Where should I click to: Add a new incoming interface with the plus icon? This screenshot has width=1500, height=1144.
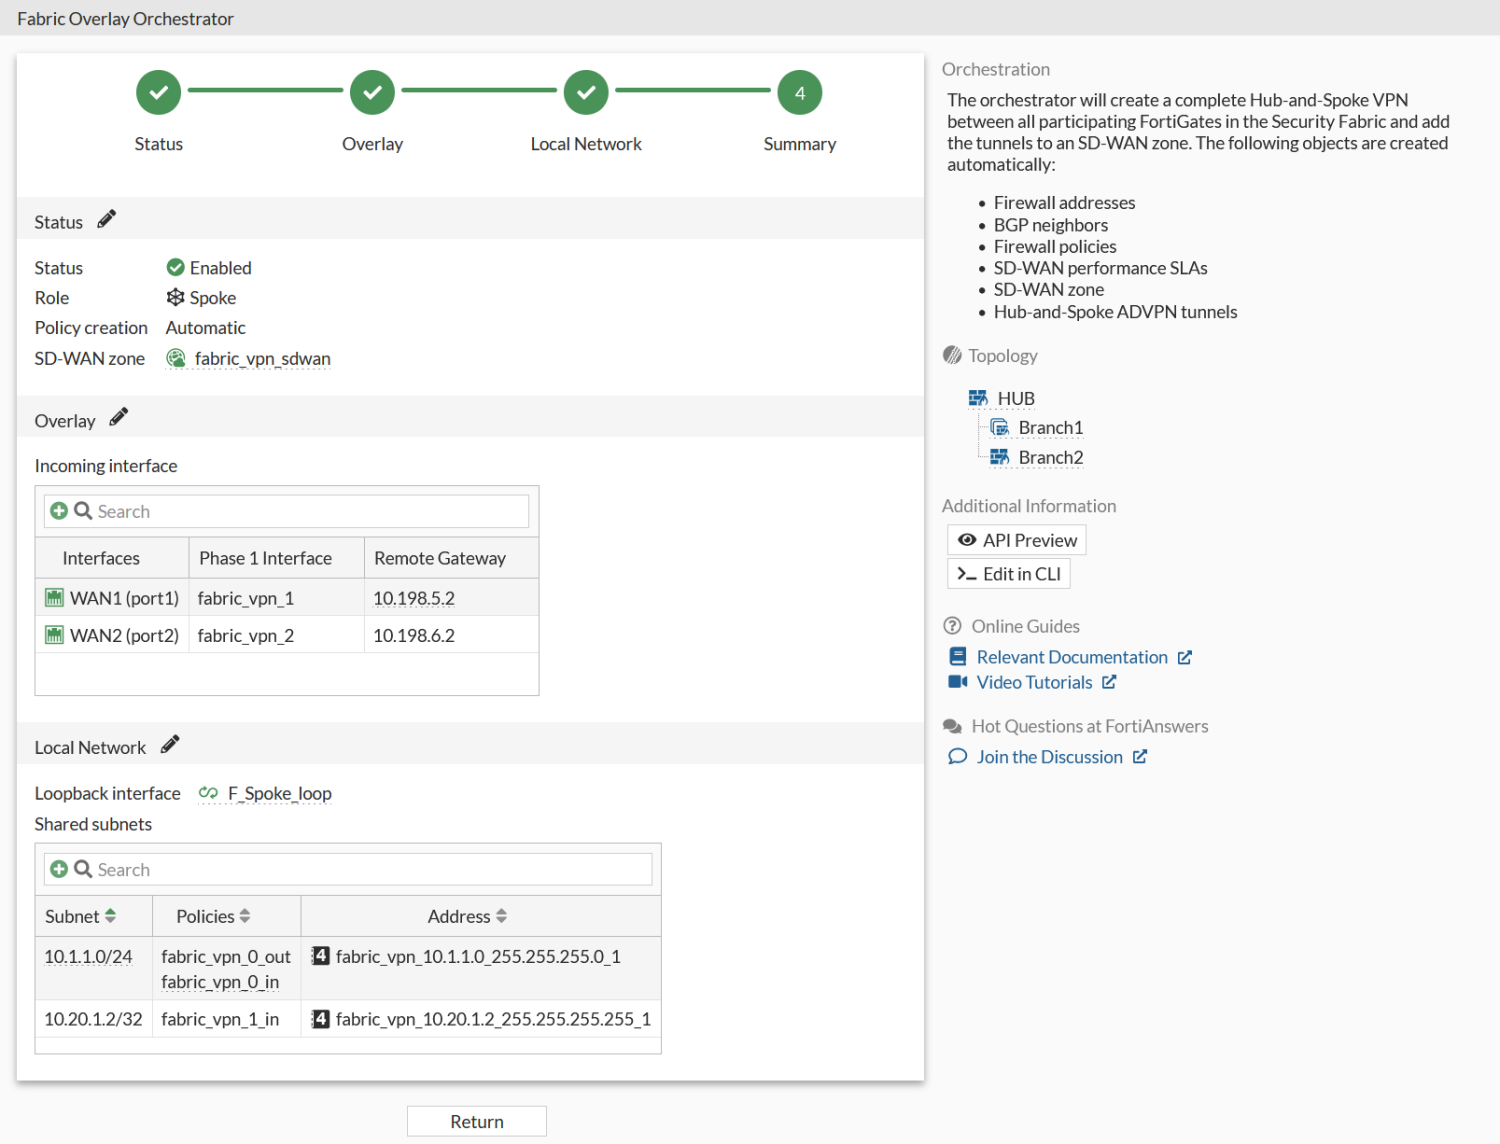pyautogui.click(x=59, y=510)
